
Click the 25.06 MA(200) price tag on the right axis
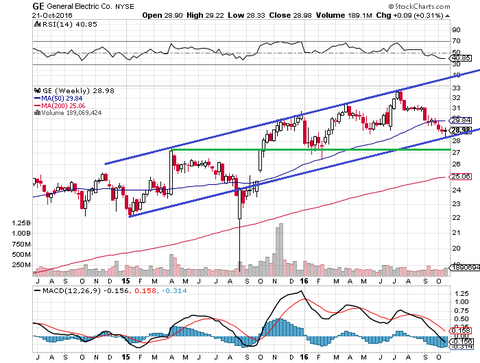pyautogui.click(x=461, y=176)
